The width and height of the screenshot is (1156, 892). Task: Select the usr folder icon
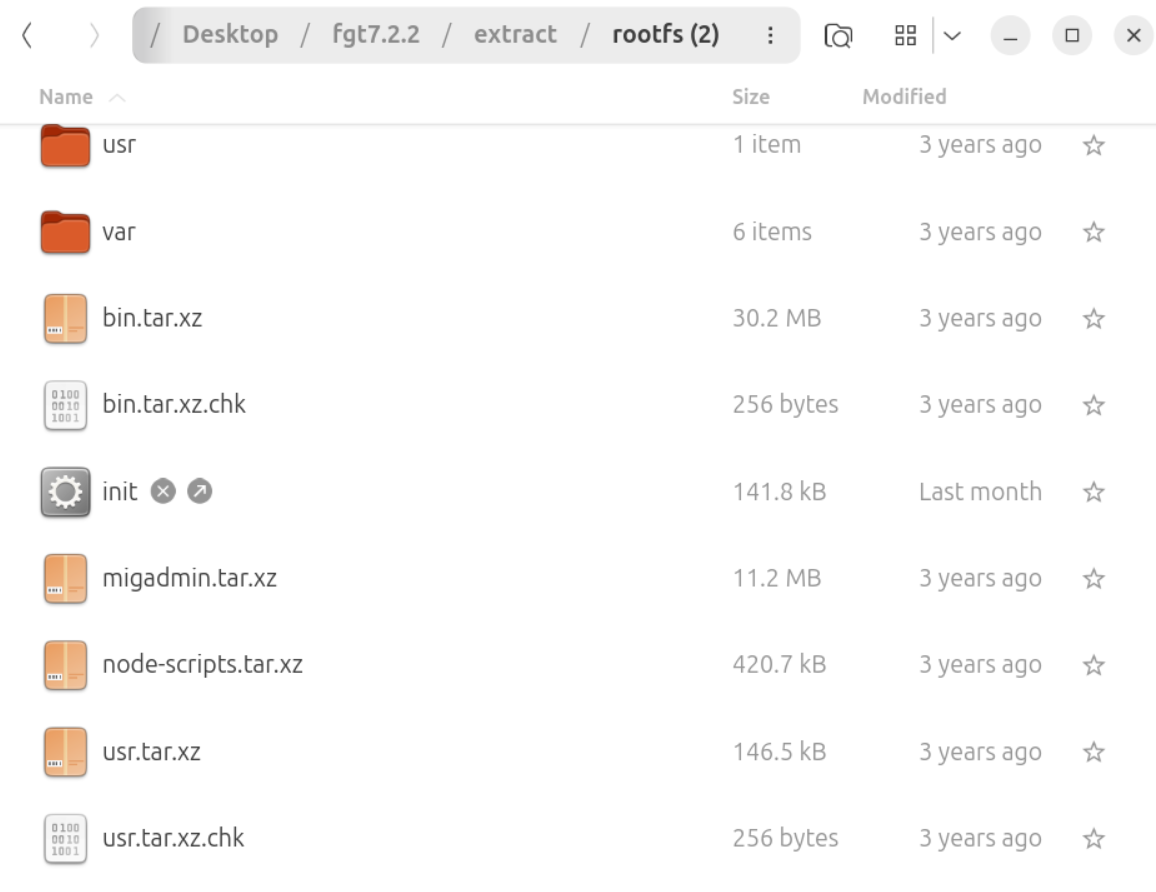pyautogui.click(x=66, y=145)
